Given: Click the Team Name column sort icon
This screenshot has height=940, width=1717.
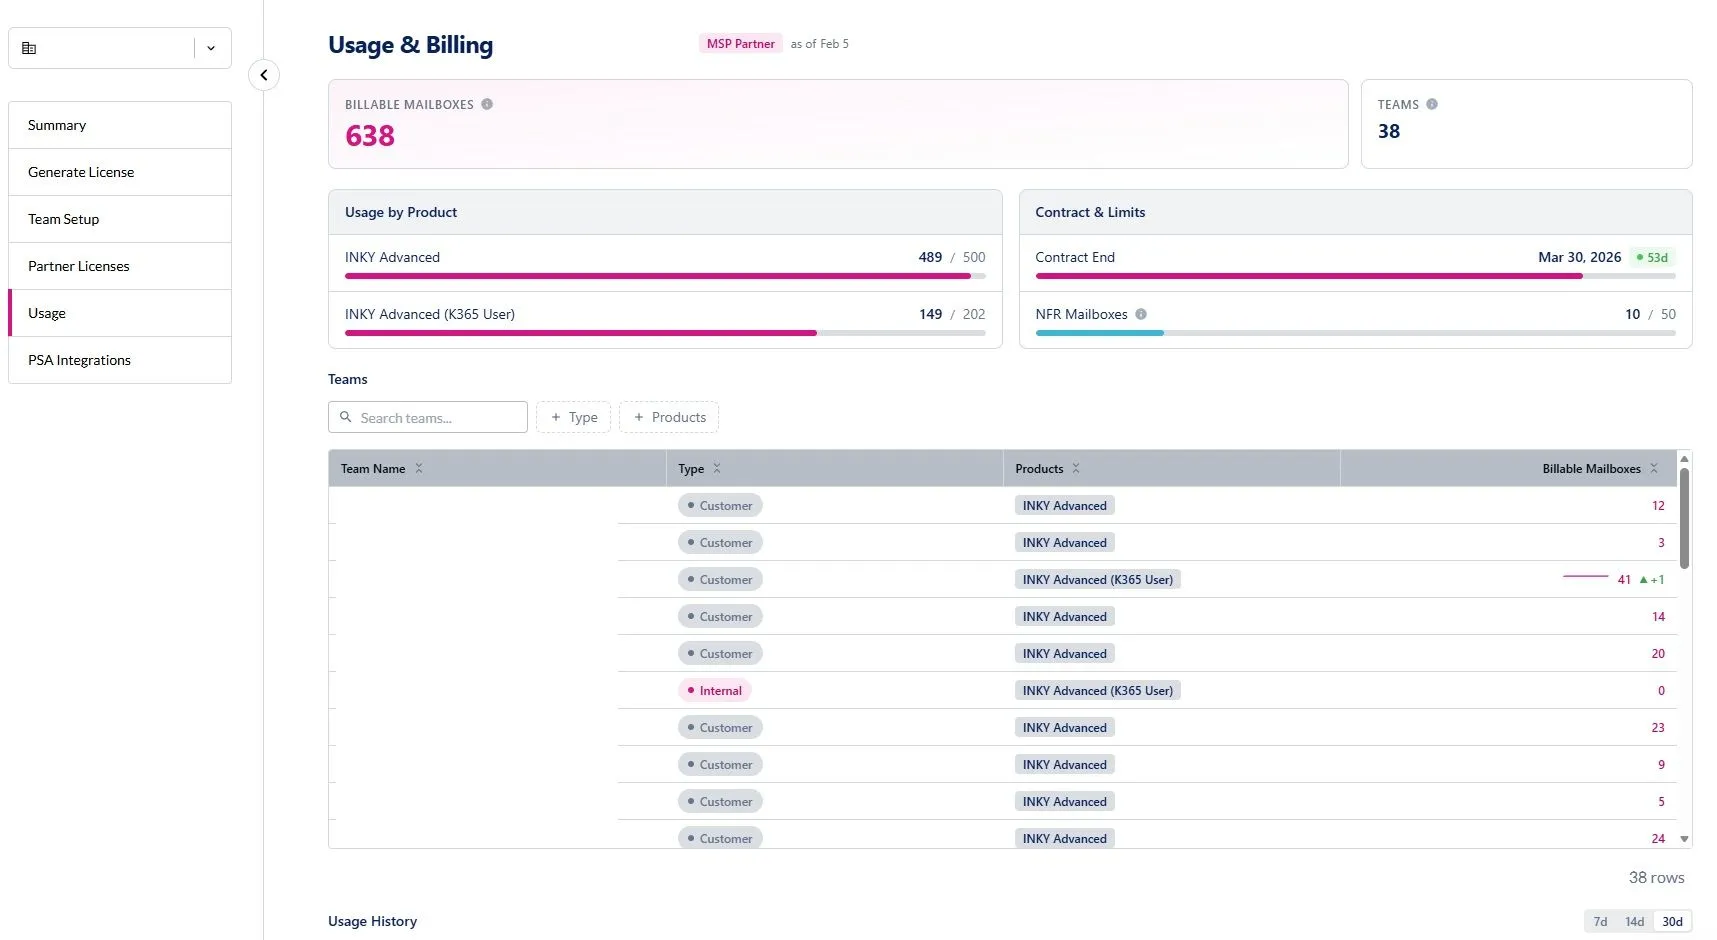Looking at the screenshot, I should (x=419, y=468).
